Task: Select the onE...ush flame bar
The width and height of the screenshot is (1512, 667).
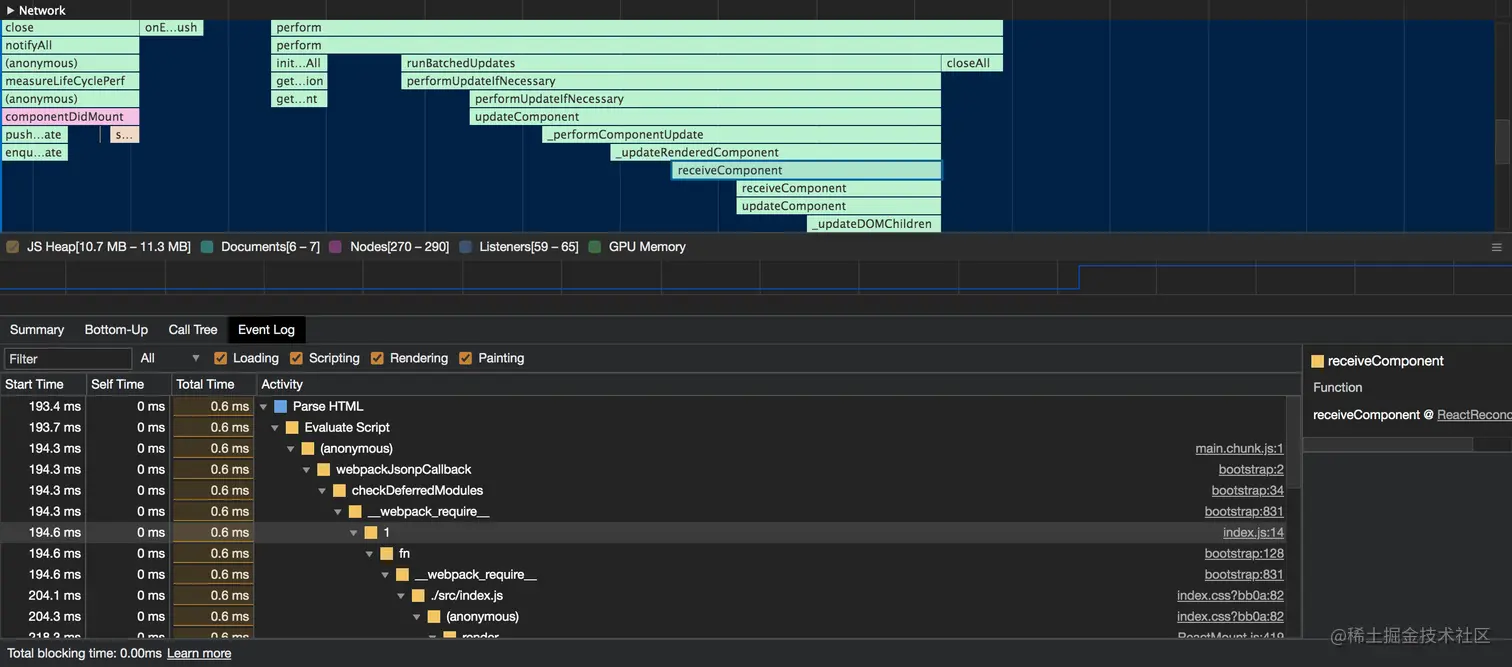Action: pos(172,28)
